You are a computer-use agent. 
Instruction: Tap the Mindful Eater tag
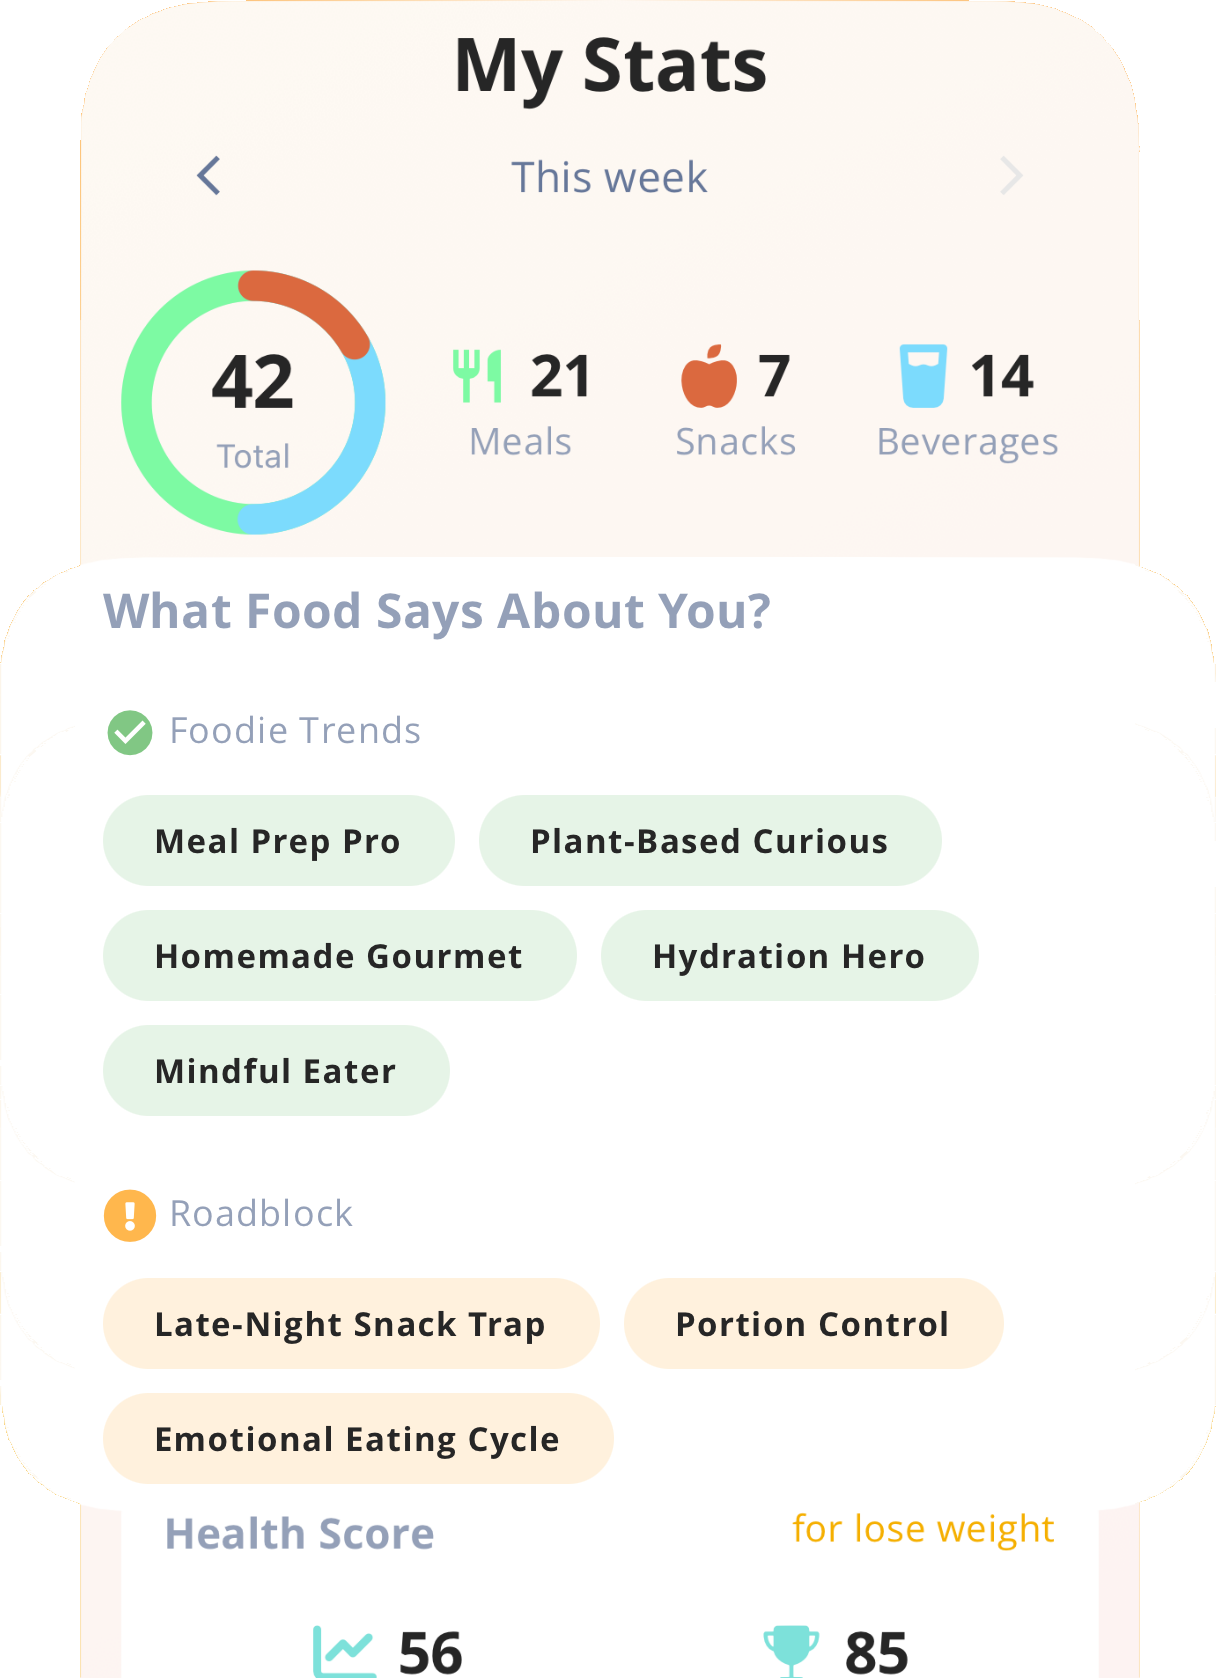click(276, 1071)
